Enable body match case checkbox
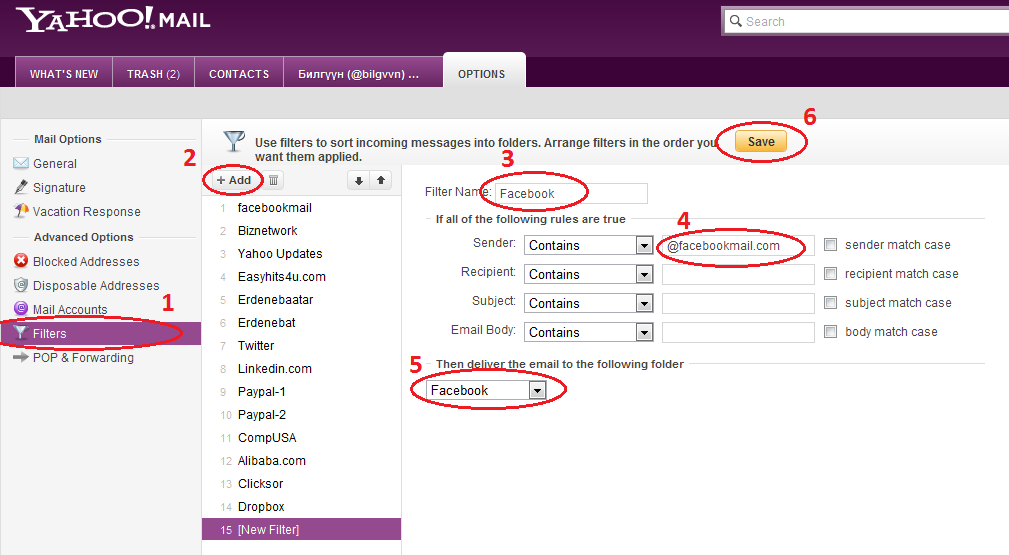Screen dimensions: 1009x555 pos(831,332)
